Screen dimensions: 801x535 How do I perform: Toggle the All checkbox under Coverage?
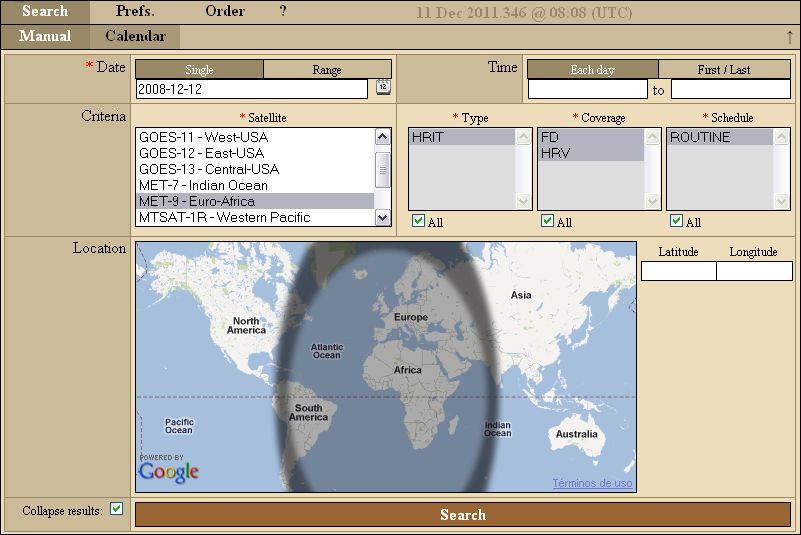[x=547, y=221]
